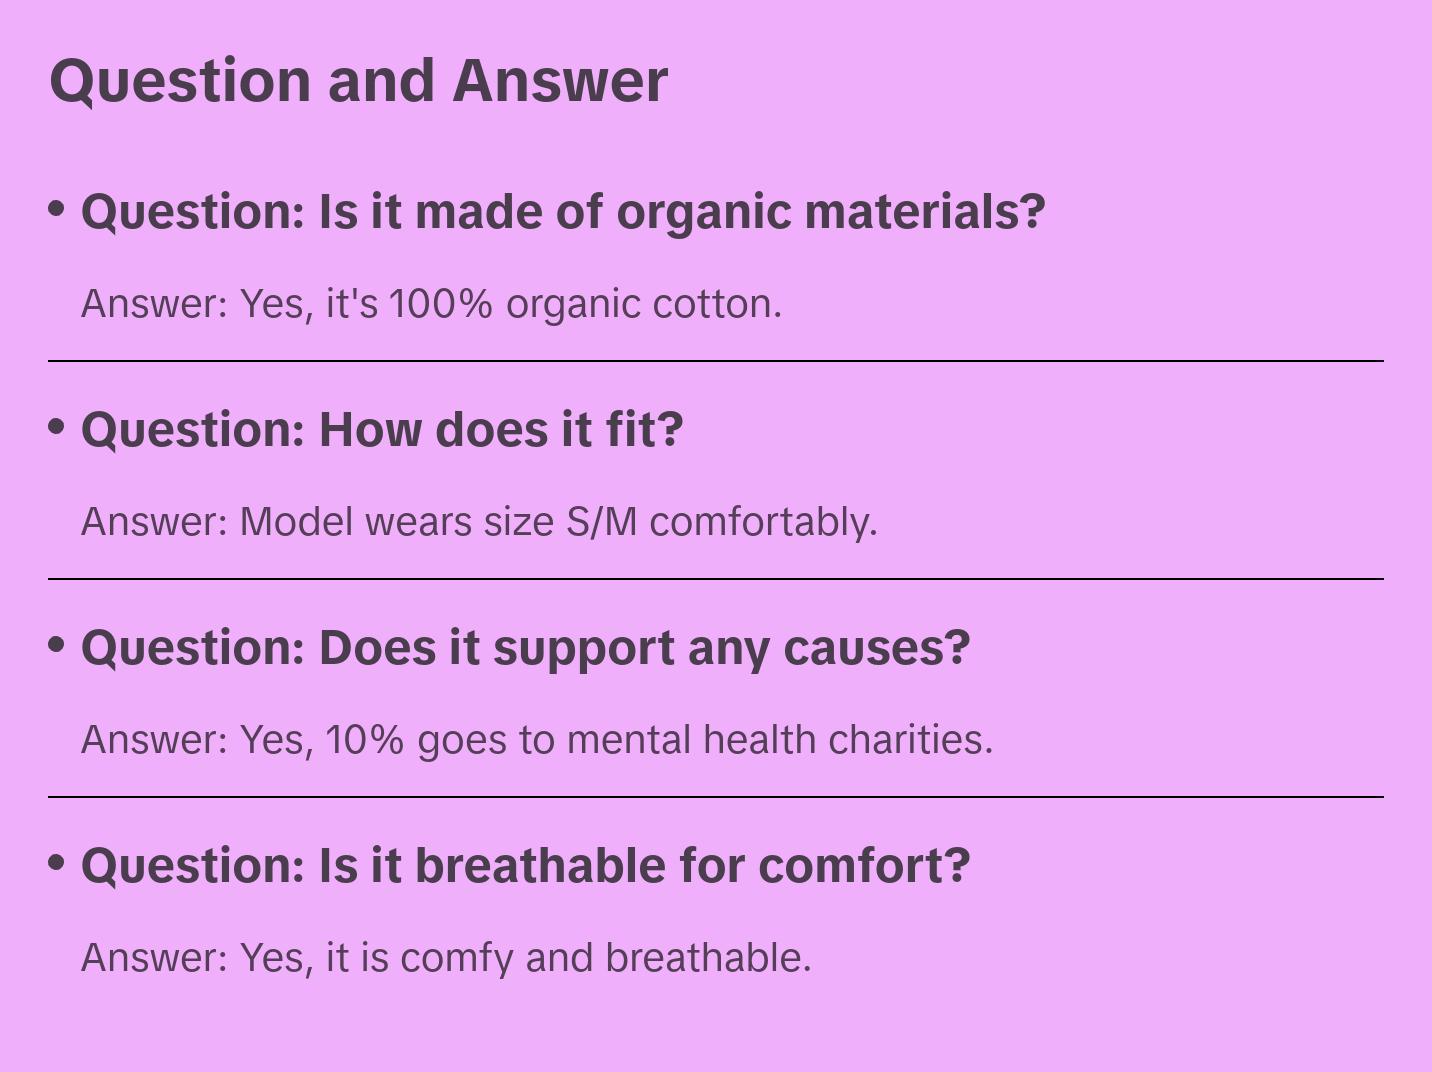Click the '10%' figure in the charities answer

[x=365, y=740]
